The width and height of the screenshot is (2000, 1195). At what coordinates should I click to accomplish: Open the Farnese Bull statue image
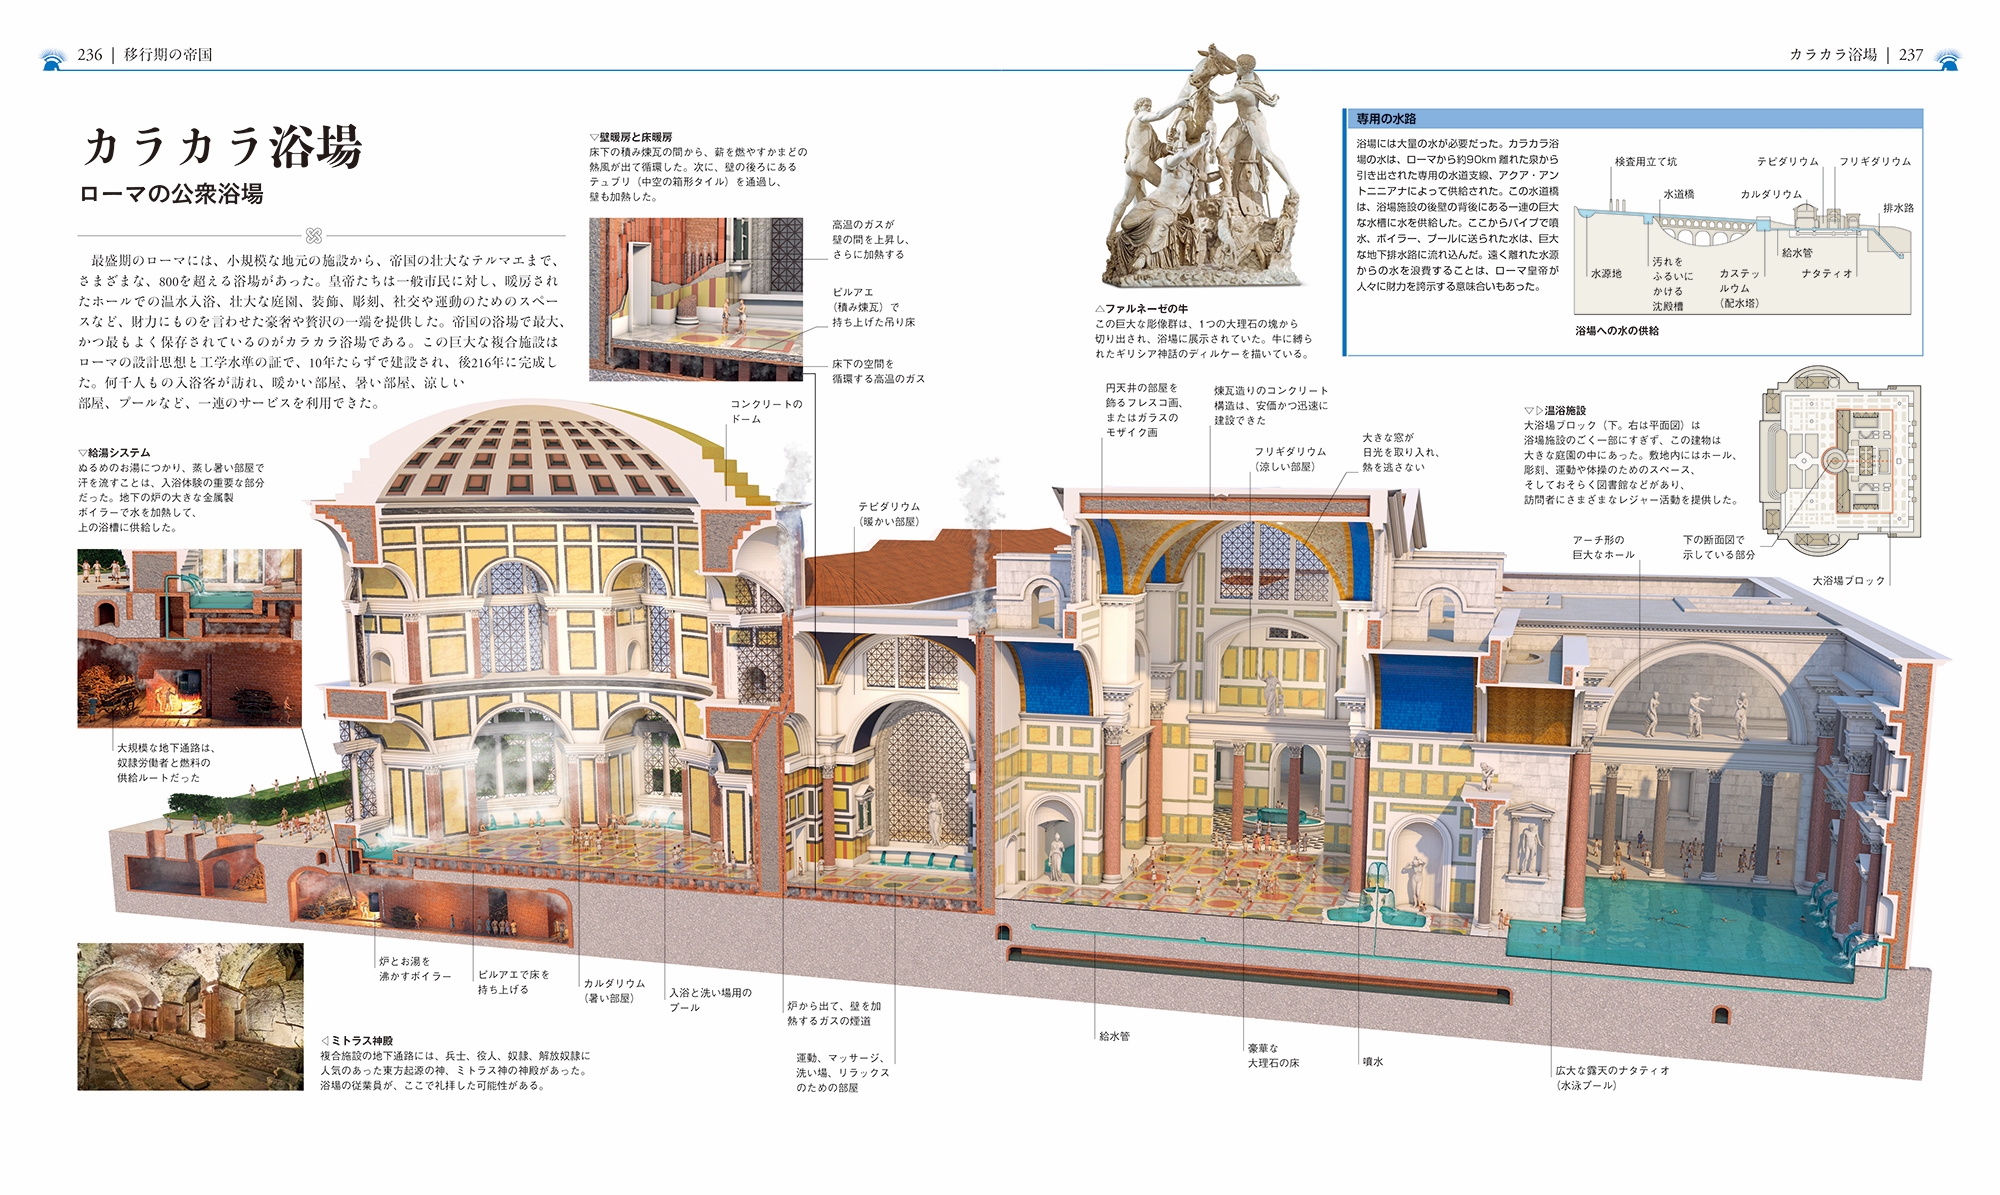pos(1202,168)
